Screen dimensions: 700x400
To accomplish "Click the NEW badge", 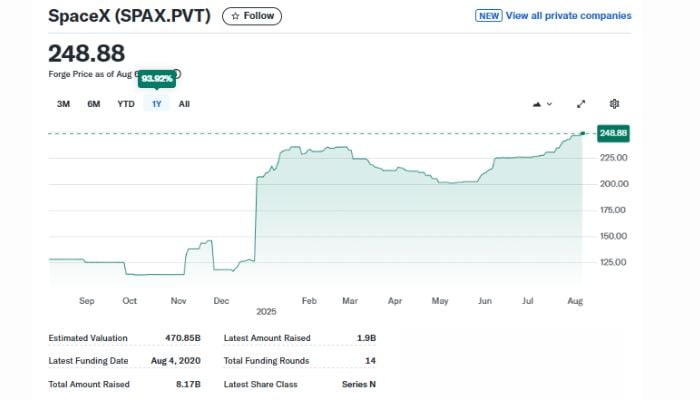I will (488, 16).
